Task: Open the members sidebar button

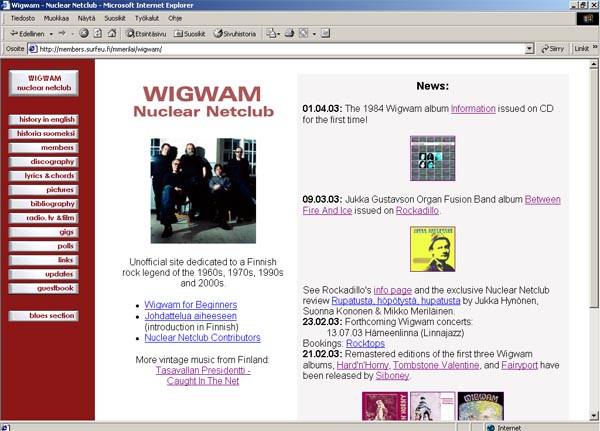Action: (44, 148)
